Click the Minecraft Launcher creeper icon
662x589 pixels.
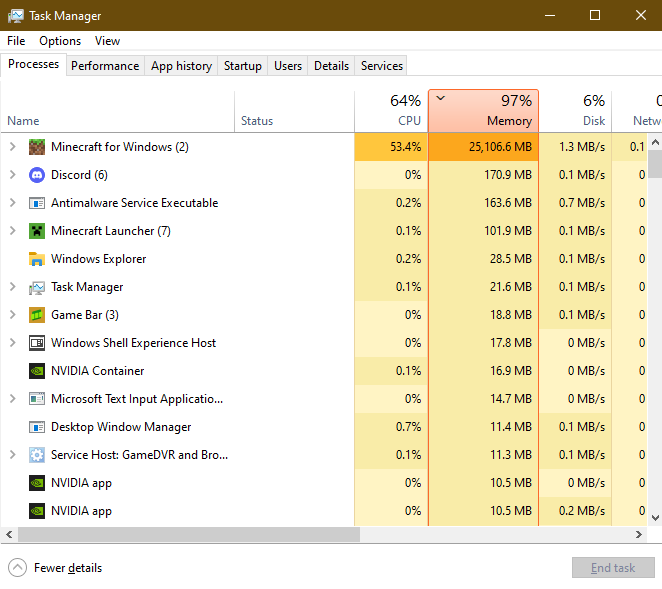tap(37, 231)
